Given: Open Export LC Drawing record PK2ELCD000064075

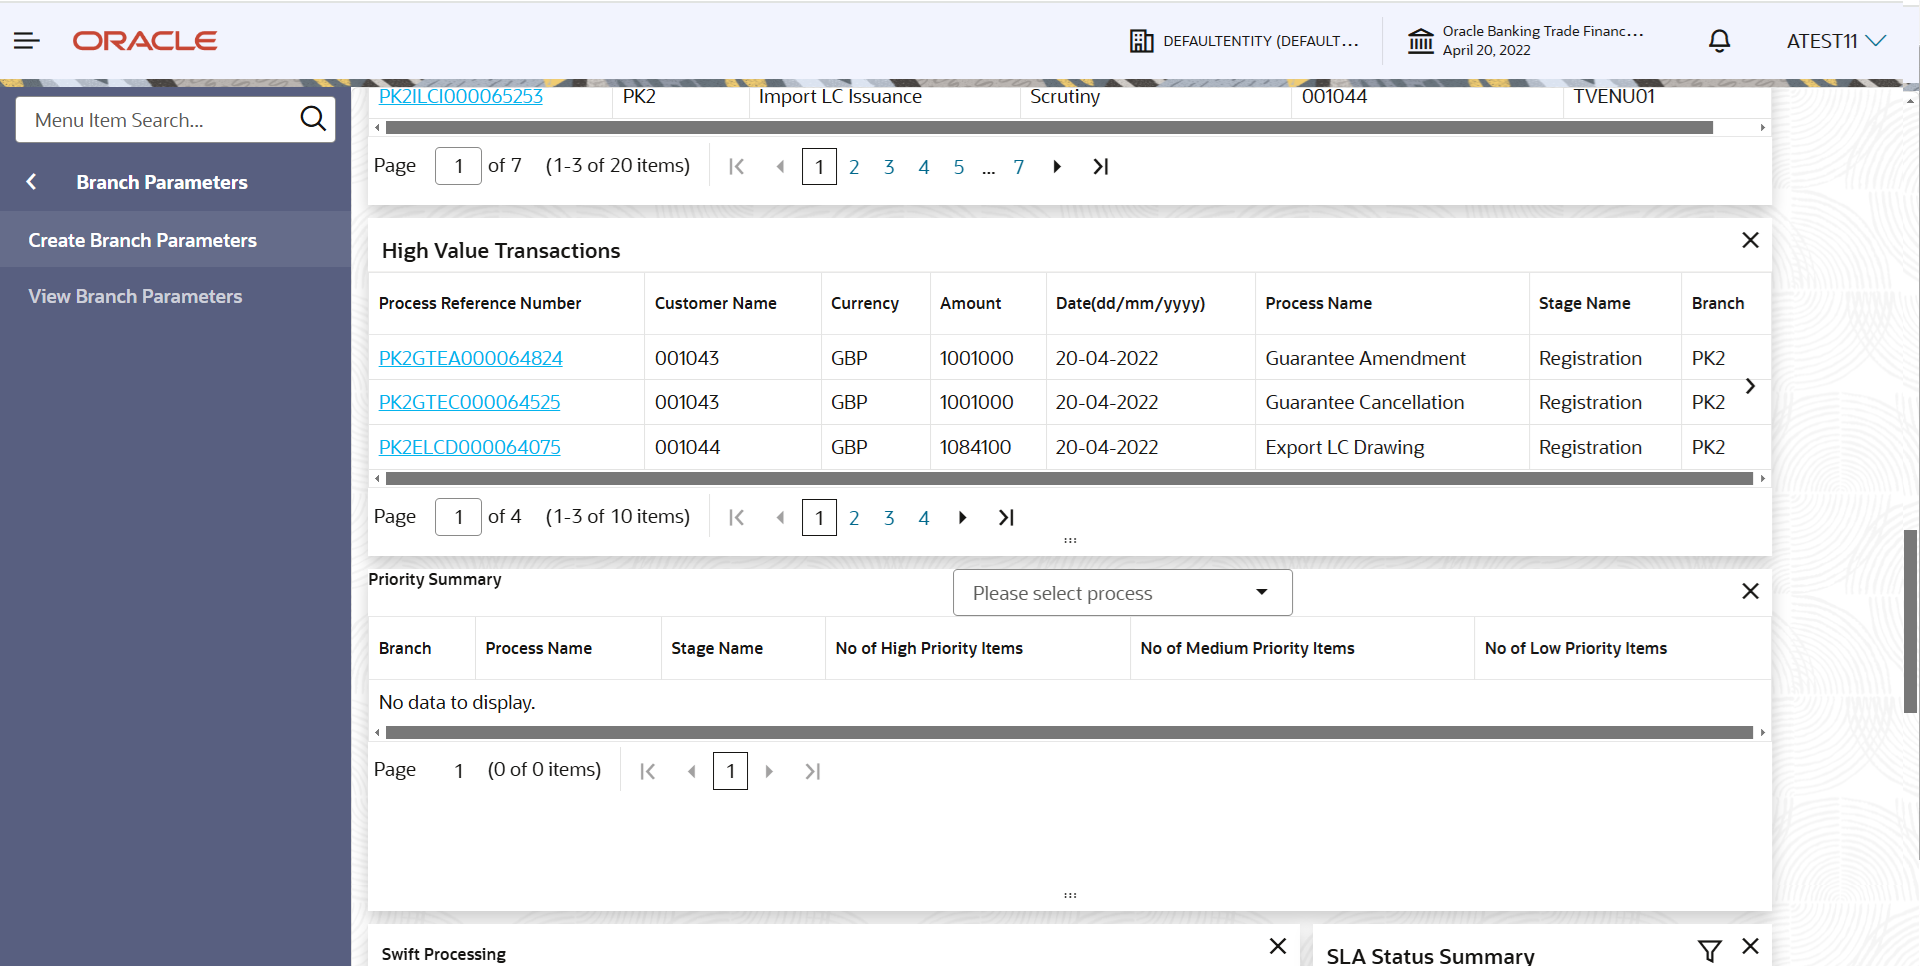Looking at the screenshot, I should [469, 447].
